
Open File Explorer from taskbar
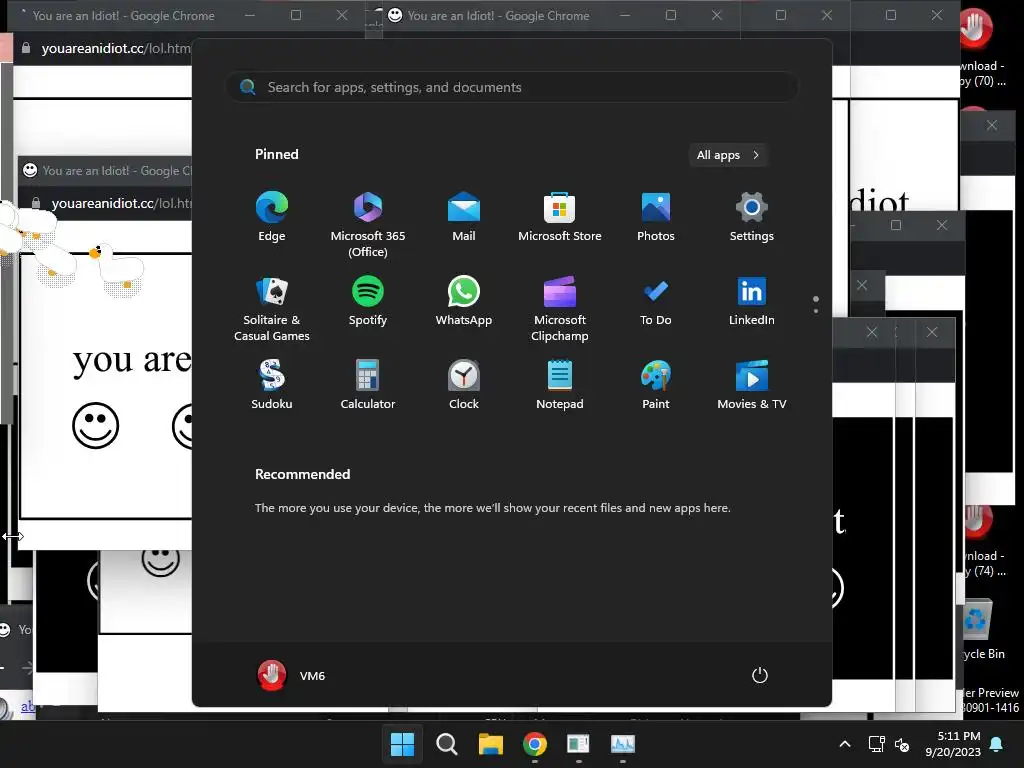pyautogui.click(x=490, y=744)
